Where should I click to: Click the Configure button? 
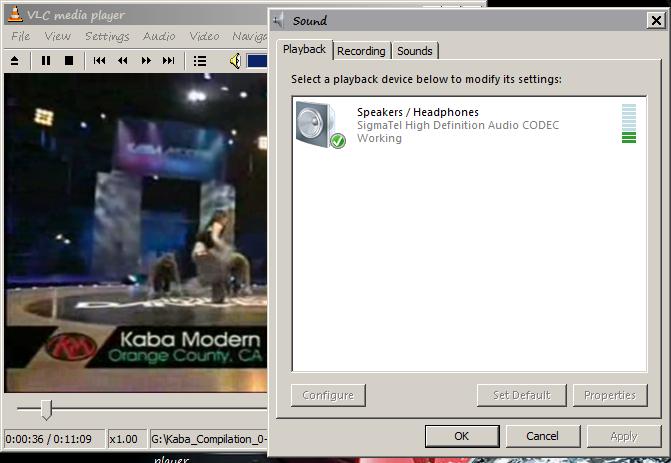coord(328,395)
